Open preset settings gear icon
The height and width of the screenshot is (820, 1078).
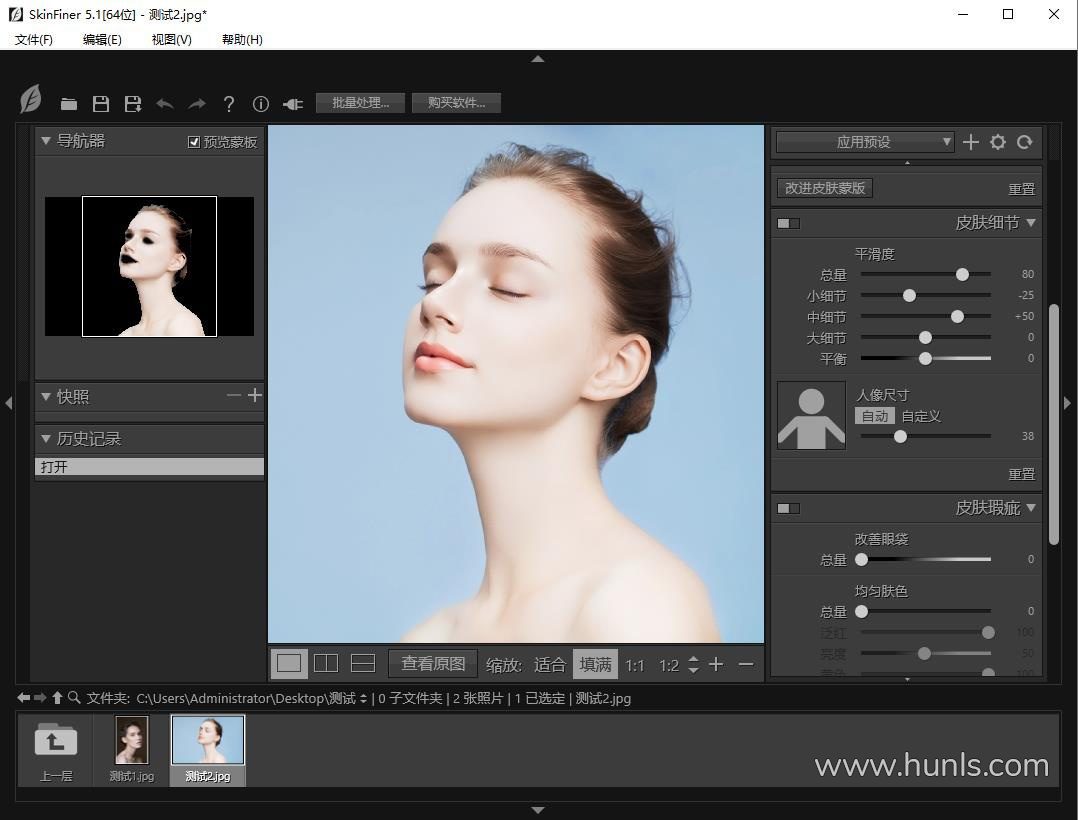[x=997, y=142]
